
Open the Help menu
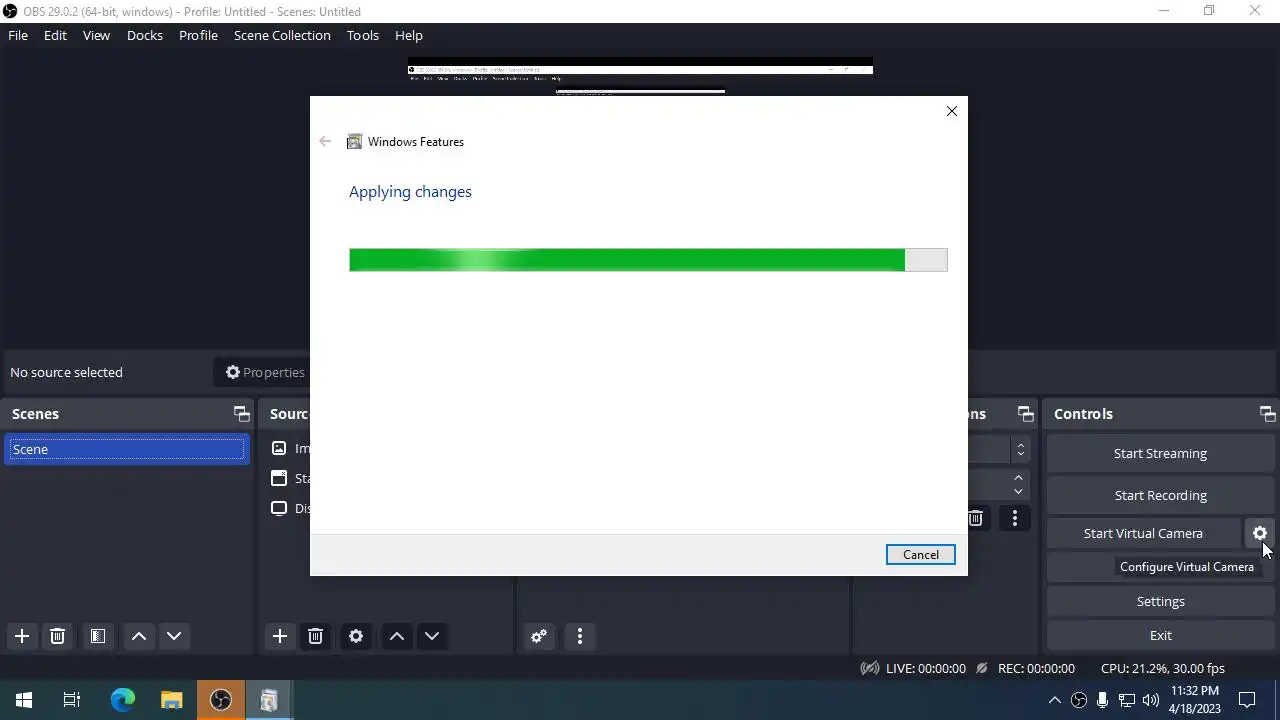[409, 35]
